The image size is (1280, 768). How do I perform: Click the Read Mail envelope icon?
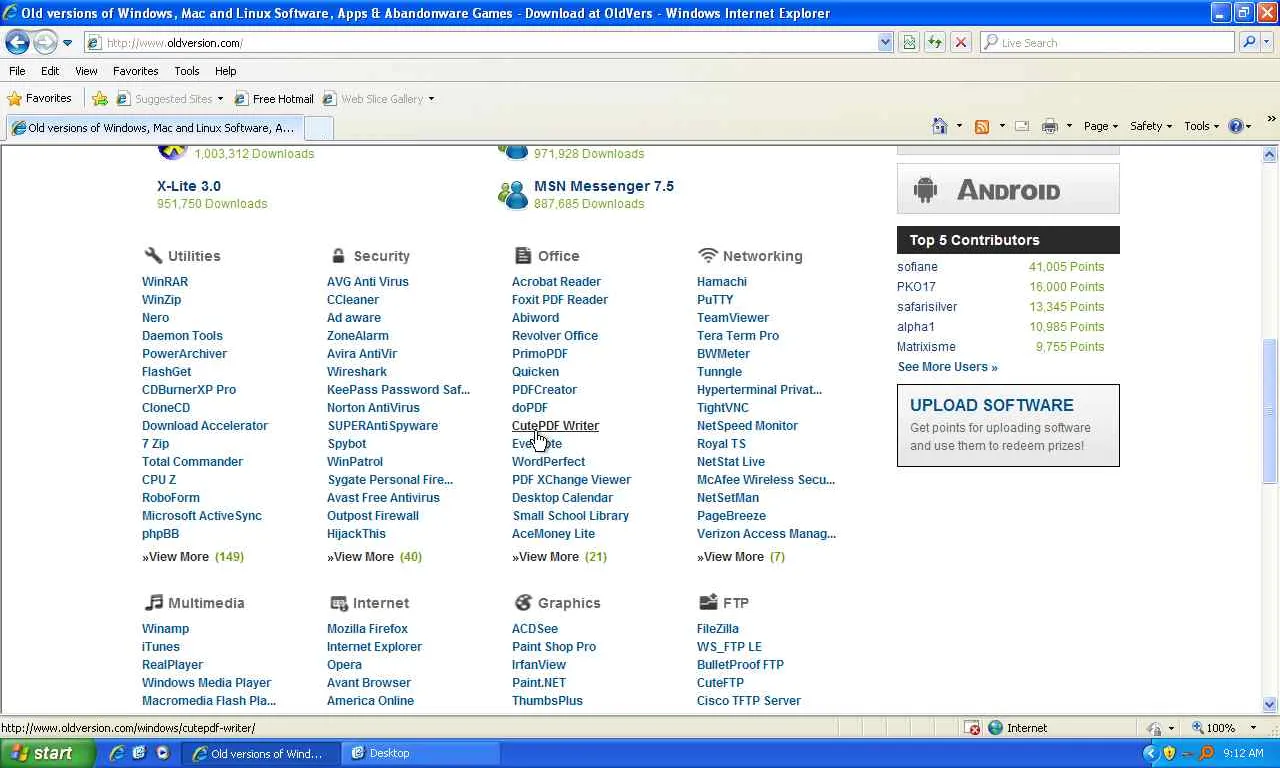pyautogui.click(x=1022, y=126)
